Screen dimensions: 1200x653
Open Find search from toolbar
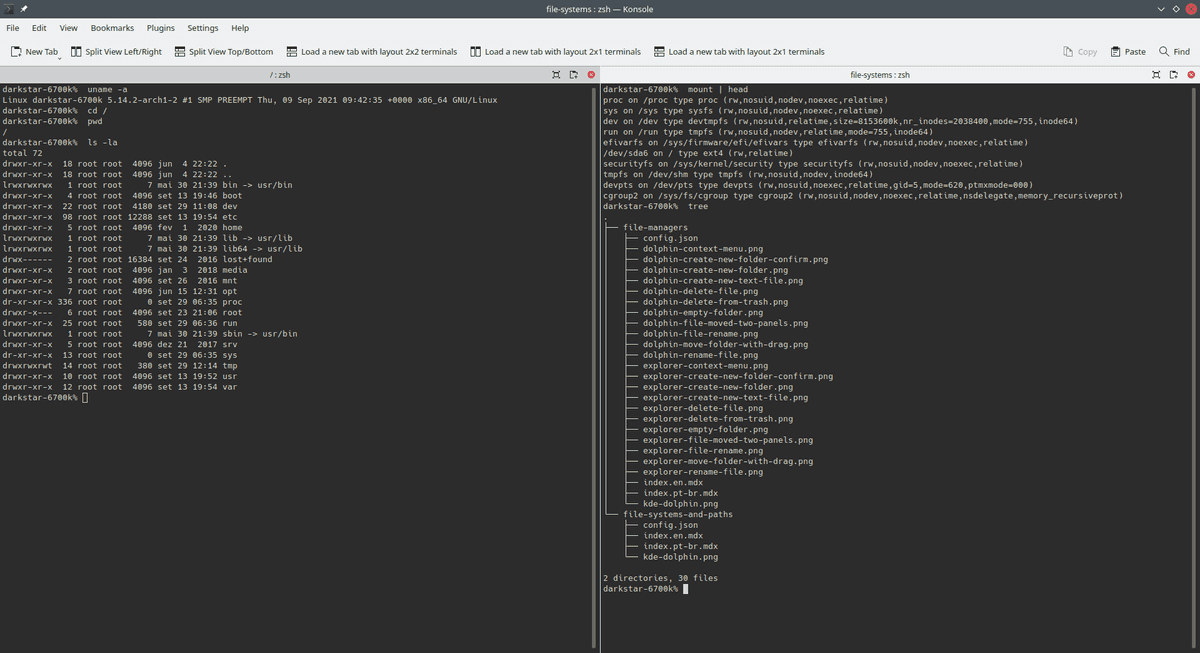[x=1174, y=52]
